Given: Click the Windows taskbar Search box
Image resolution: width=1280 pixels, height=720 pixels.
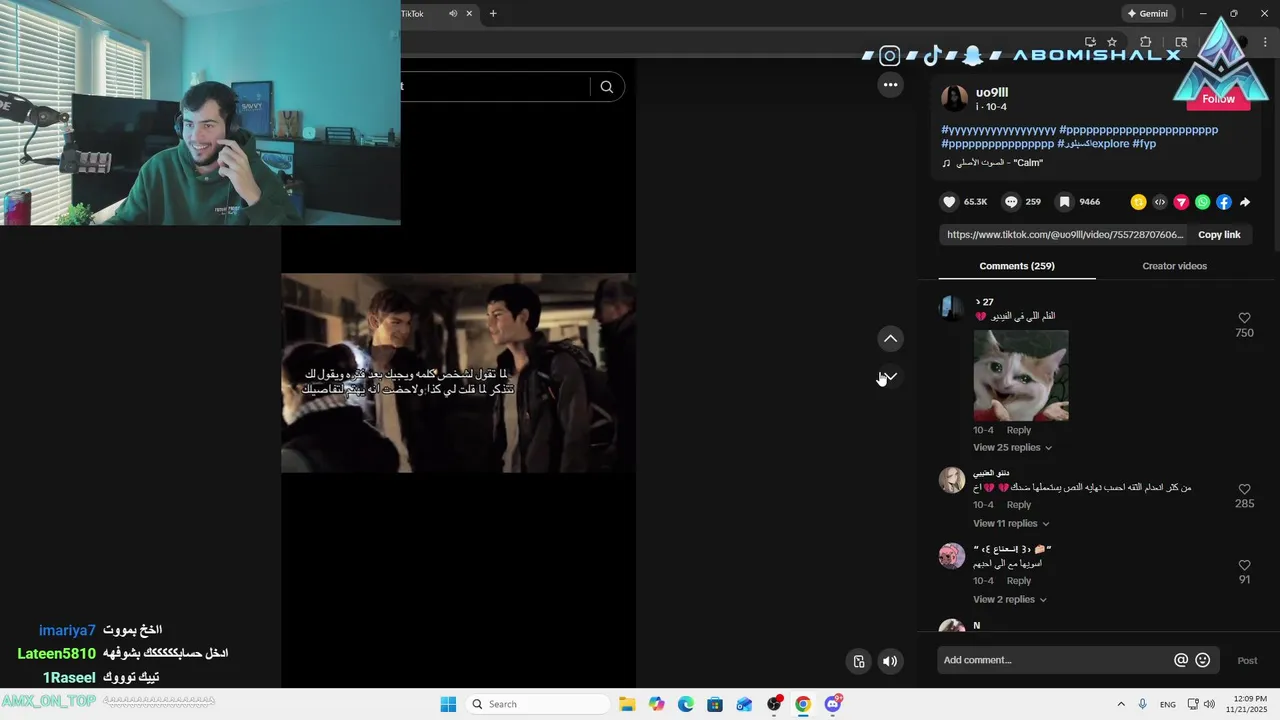Looking at the screenshot, I should 538,704.
